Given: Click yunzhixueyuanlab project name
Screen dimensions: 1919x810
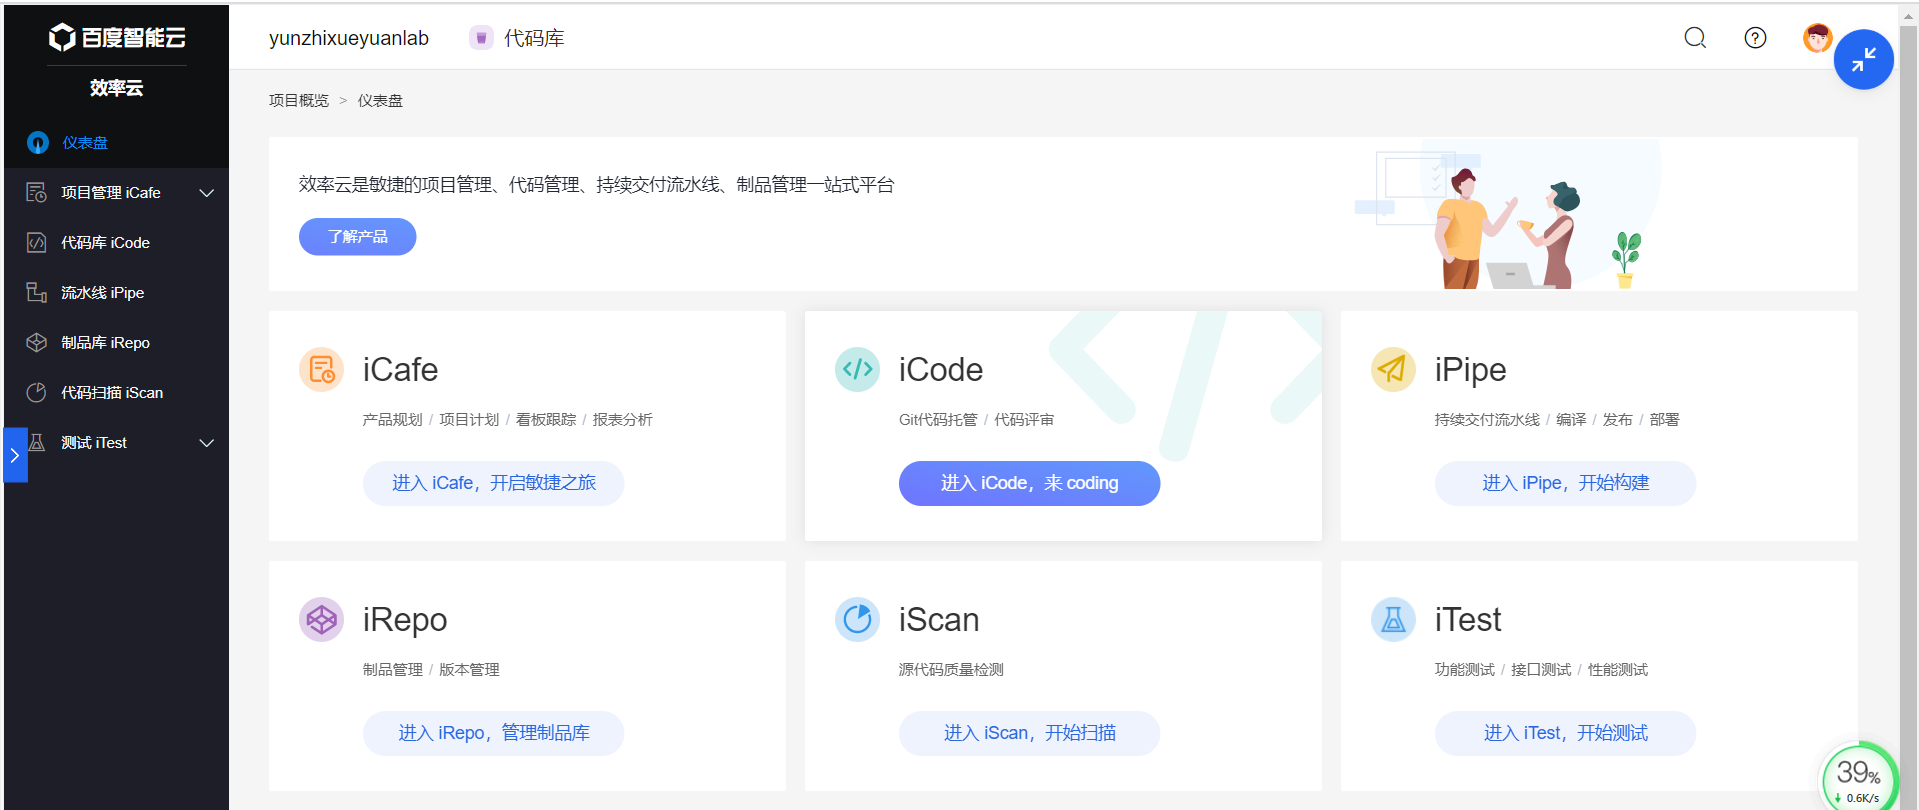Looking at the screenshot, I should [348, 38].
